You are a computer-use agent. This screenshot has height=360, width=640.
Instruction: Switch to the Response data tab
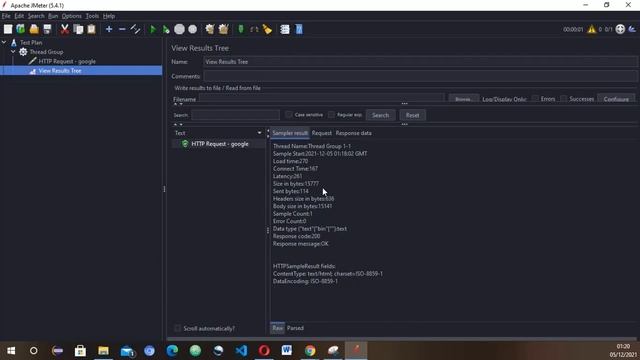tap(353, 133)
